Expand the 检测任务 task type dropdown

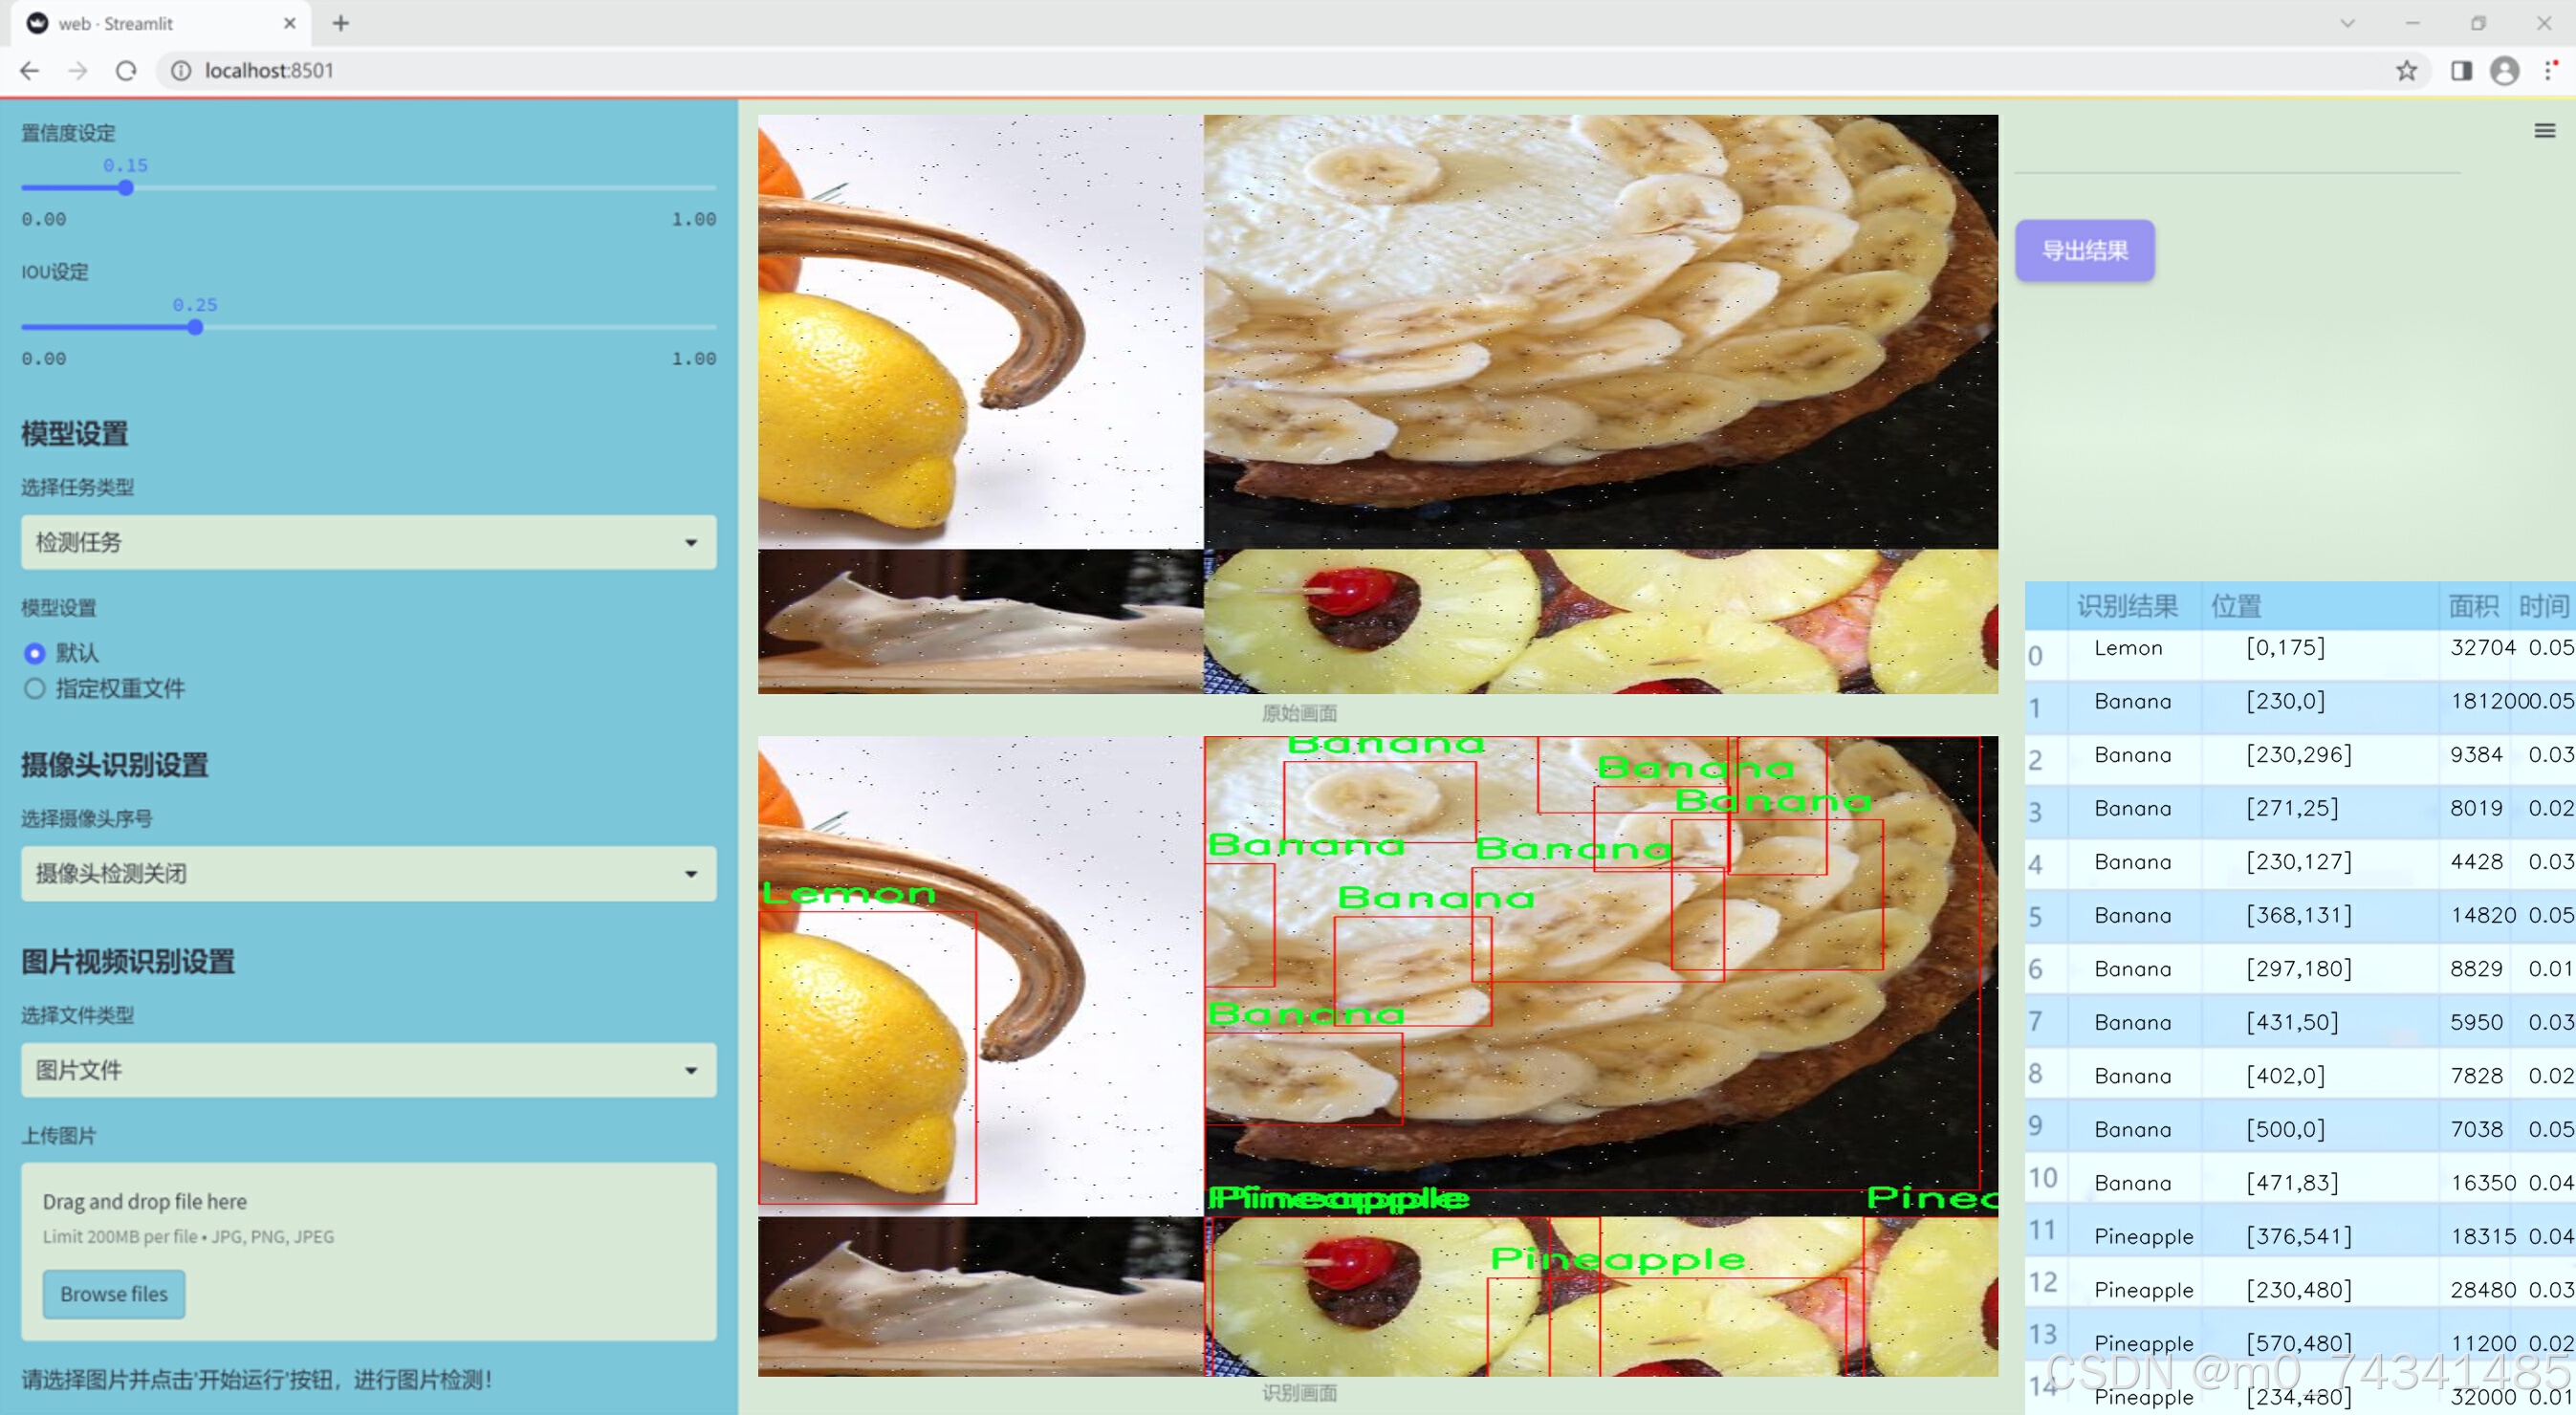pyautogui.click(x=368, y=542)
